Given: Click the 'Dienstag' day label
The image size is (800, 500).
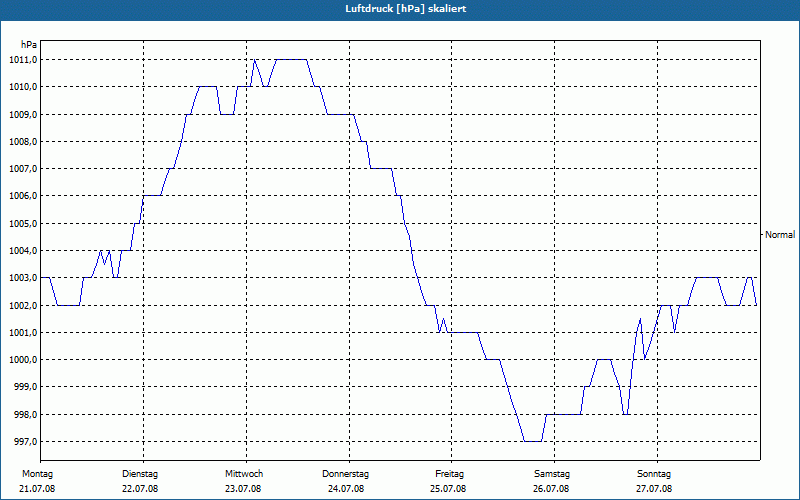Looking at the screenshot, I should (x=140, y=474).
